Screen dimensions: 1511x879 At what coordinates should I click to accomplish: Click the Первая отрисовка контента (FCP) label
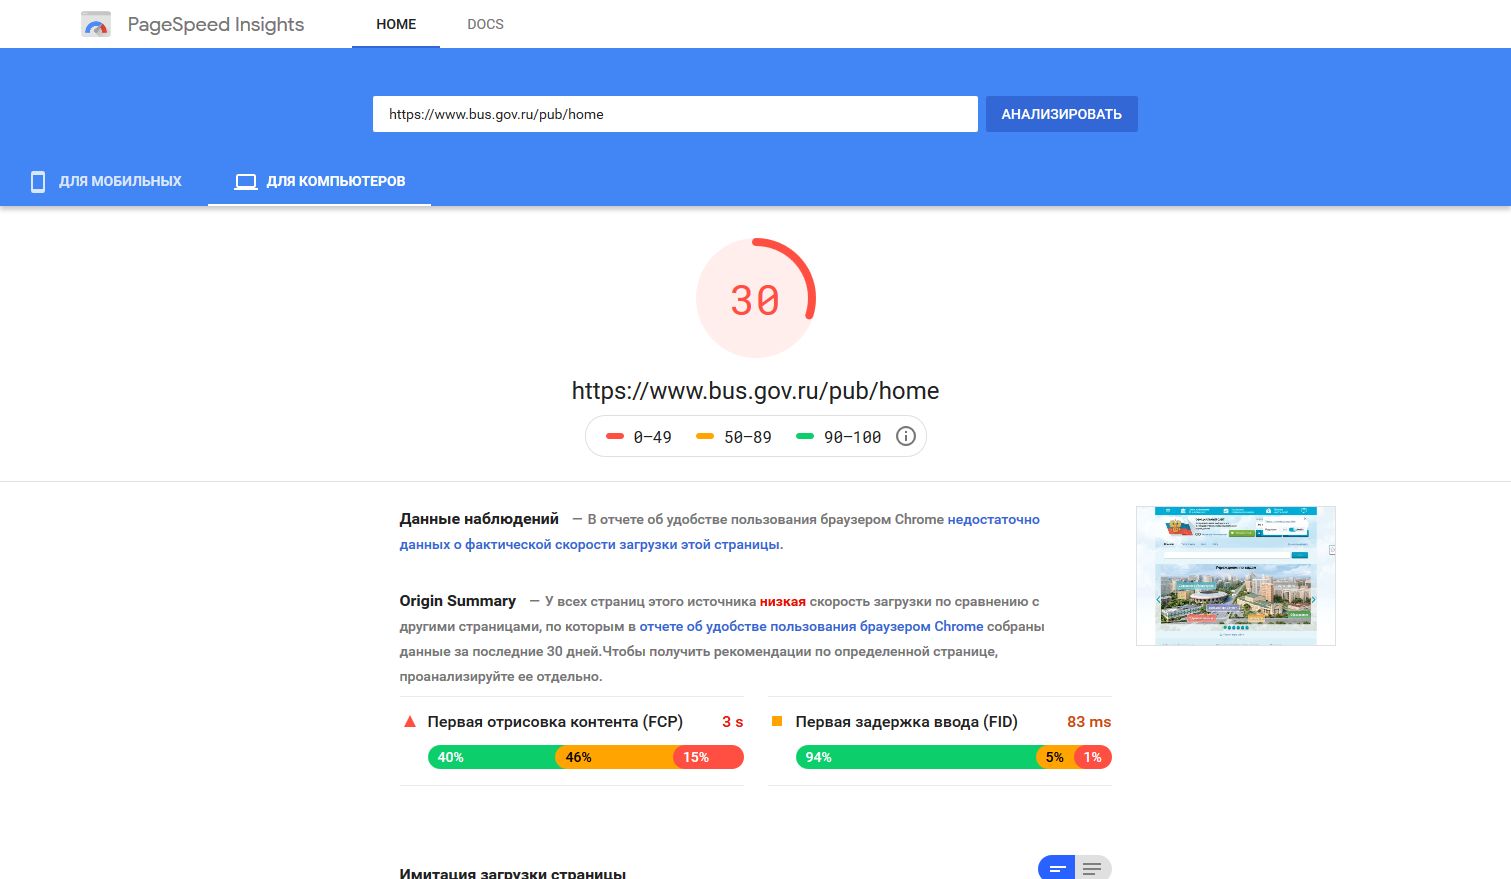click(555, 722)
